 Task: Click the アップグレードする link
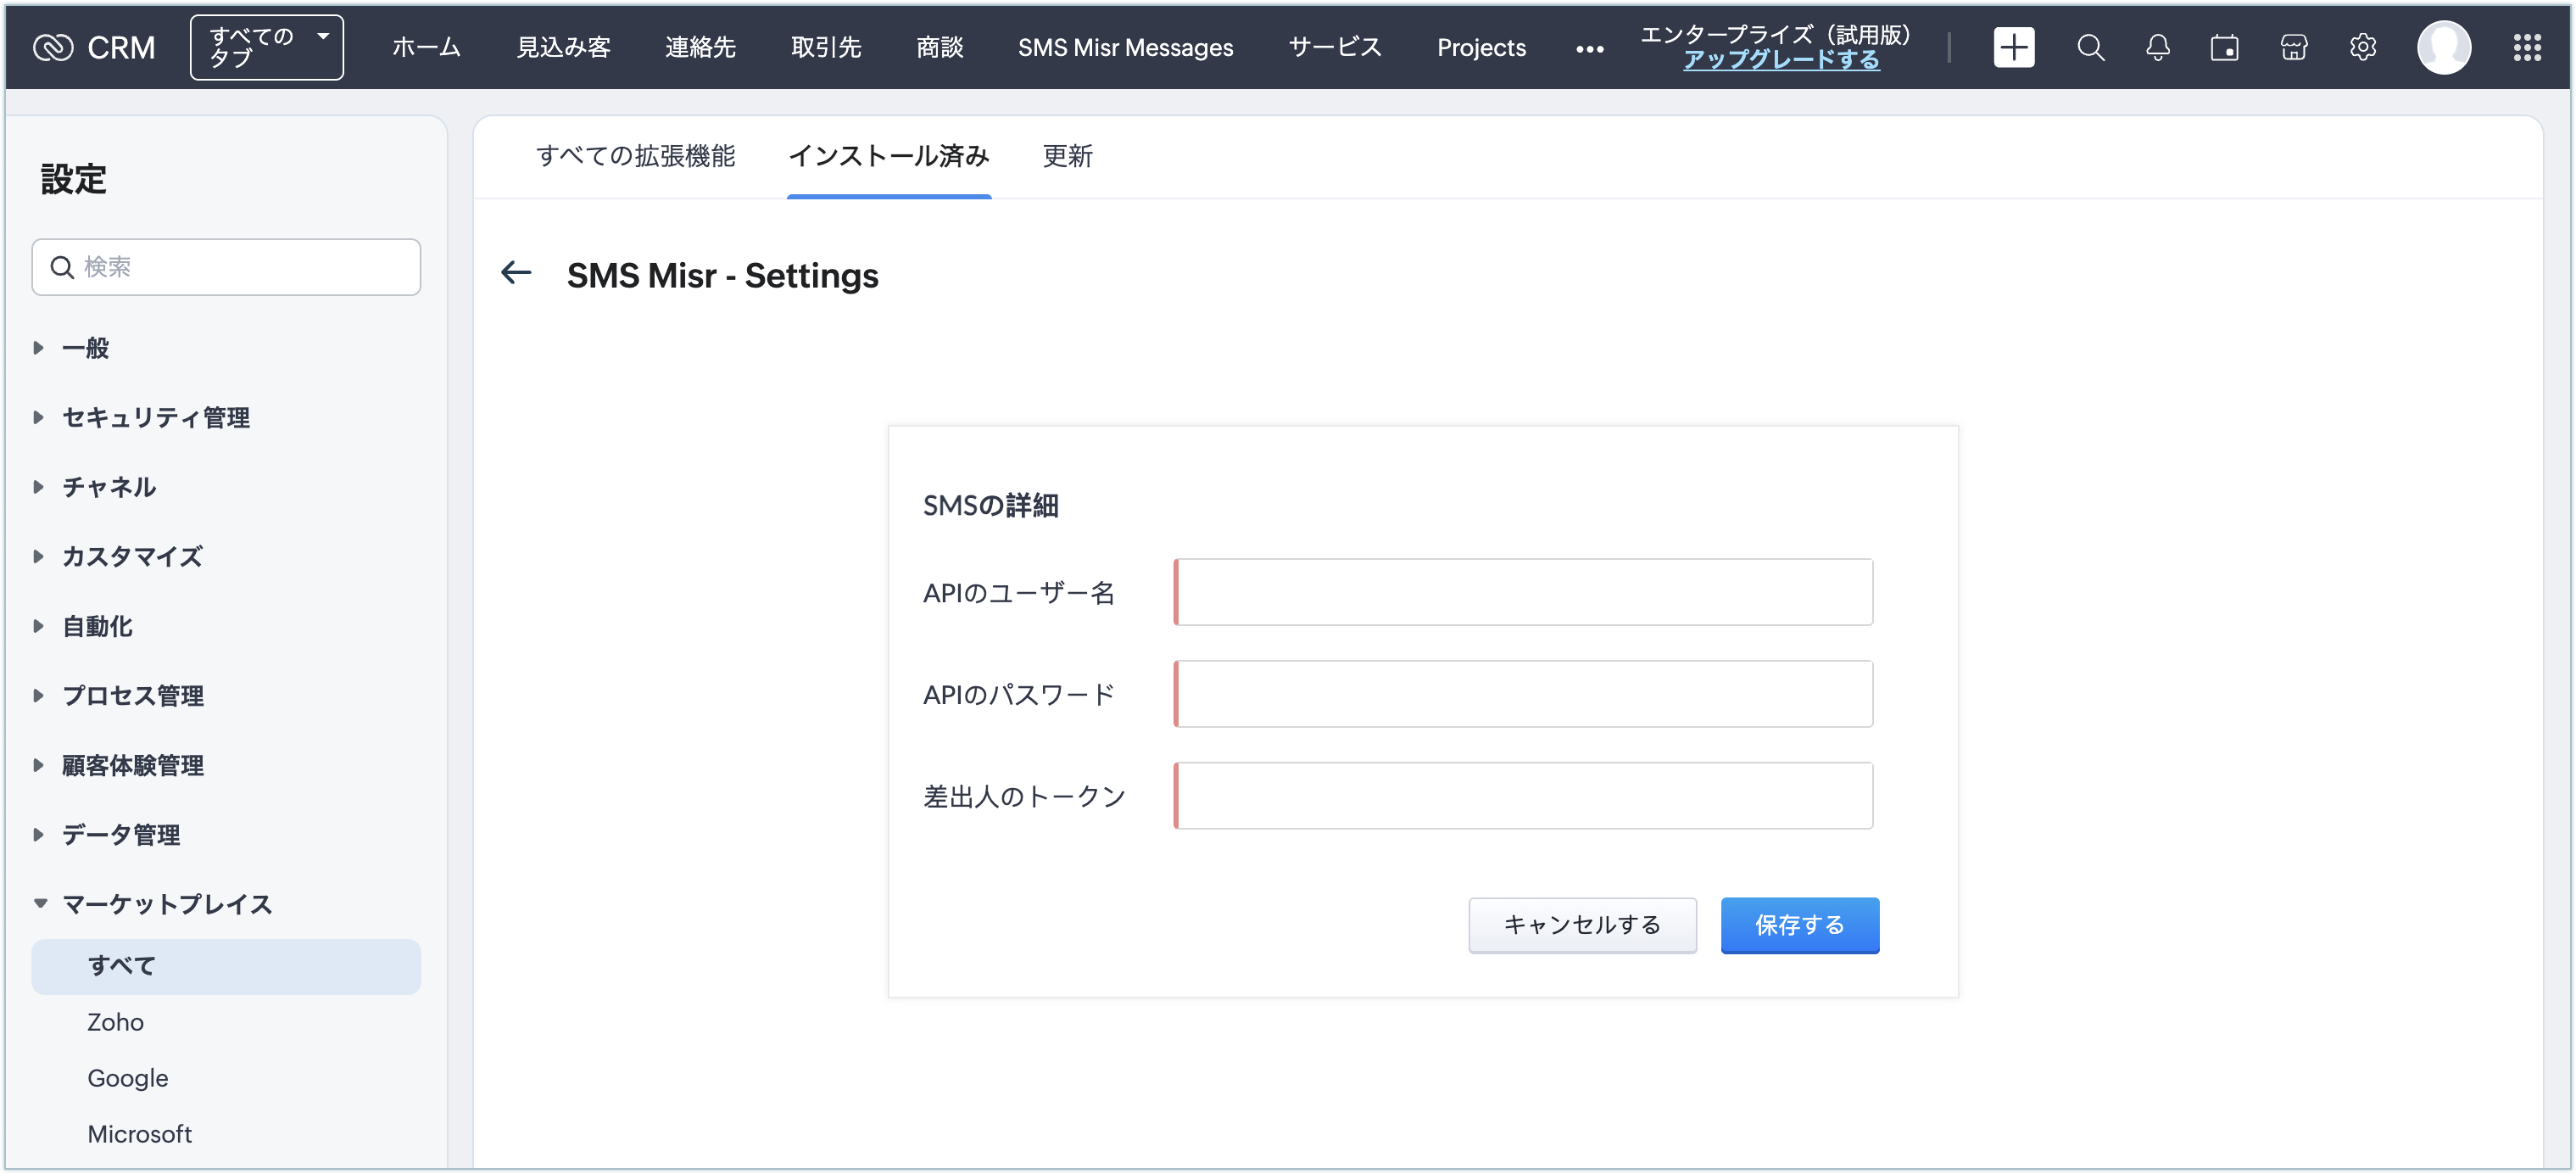coord(1781,60)
